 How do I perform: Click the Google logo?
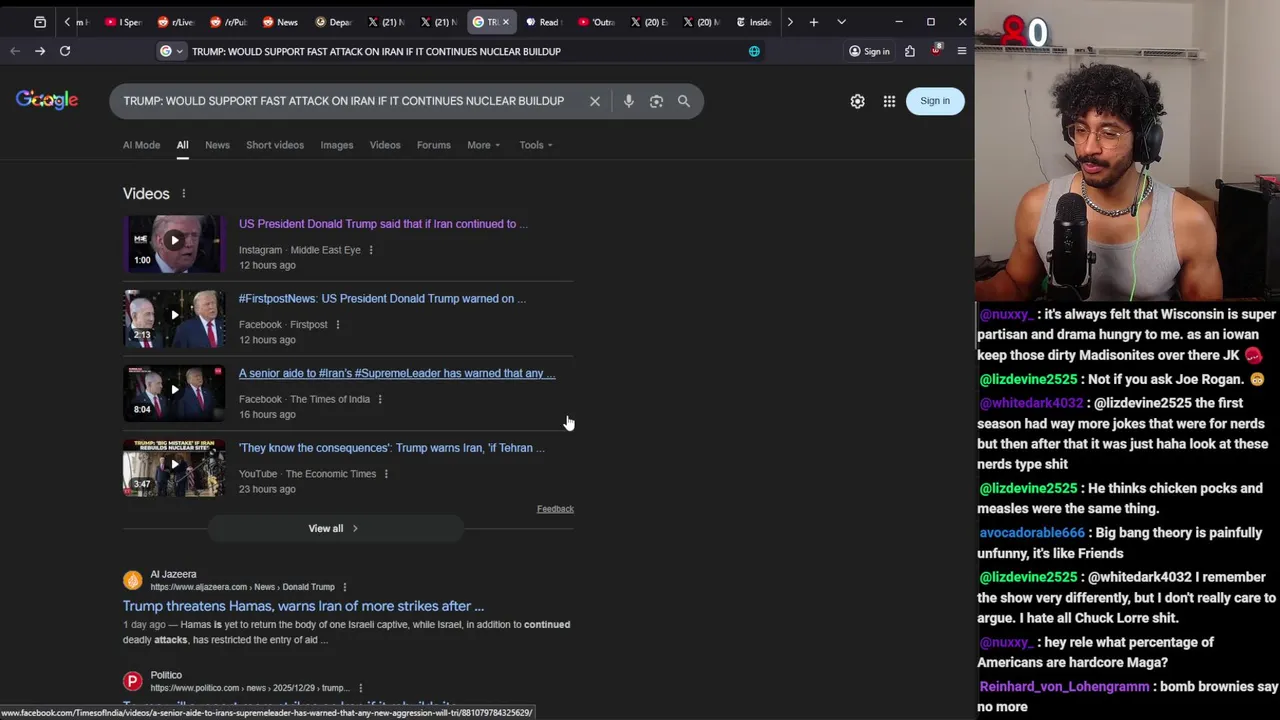coord(47,100)
